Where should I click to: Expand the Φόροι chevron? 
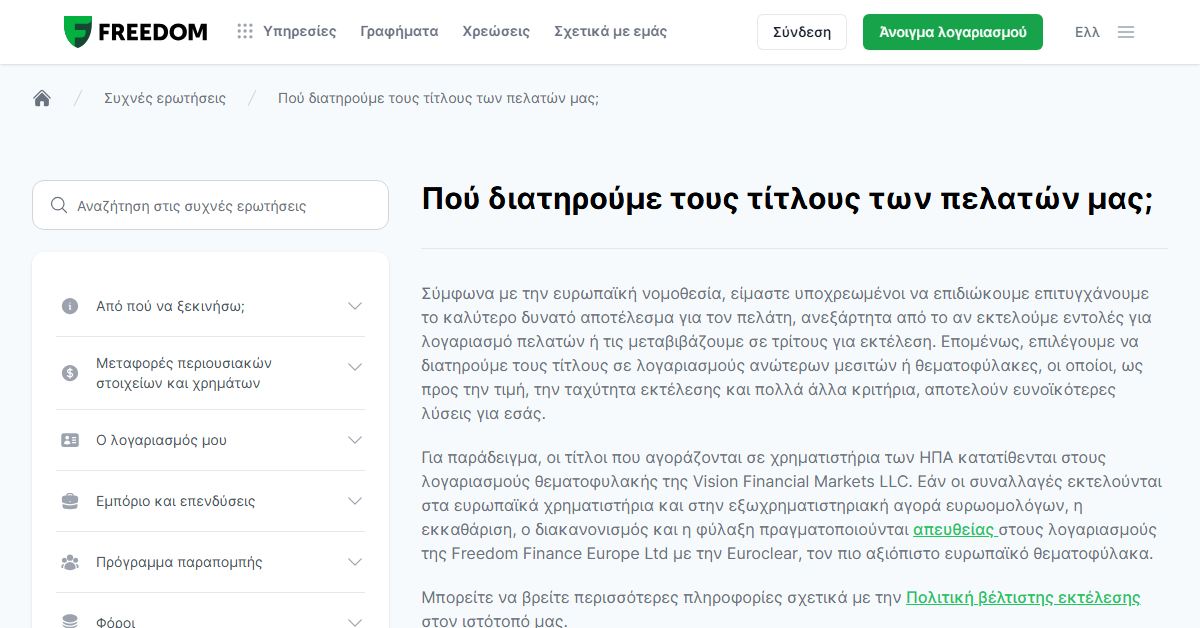355,622
